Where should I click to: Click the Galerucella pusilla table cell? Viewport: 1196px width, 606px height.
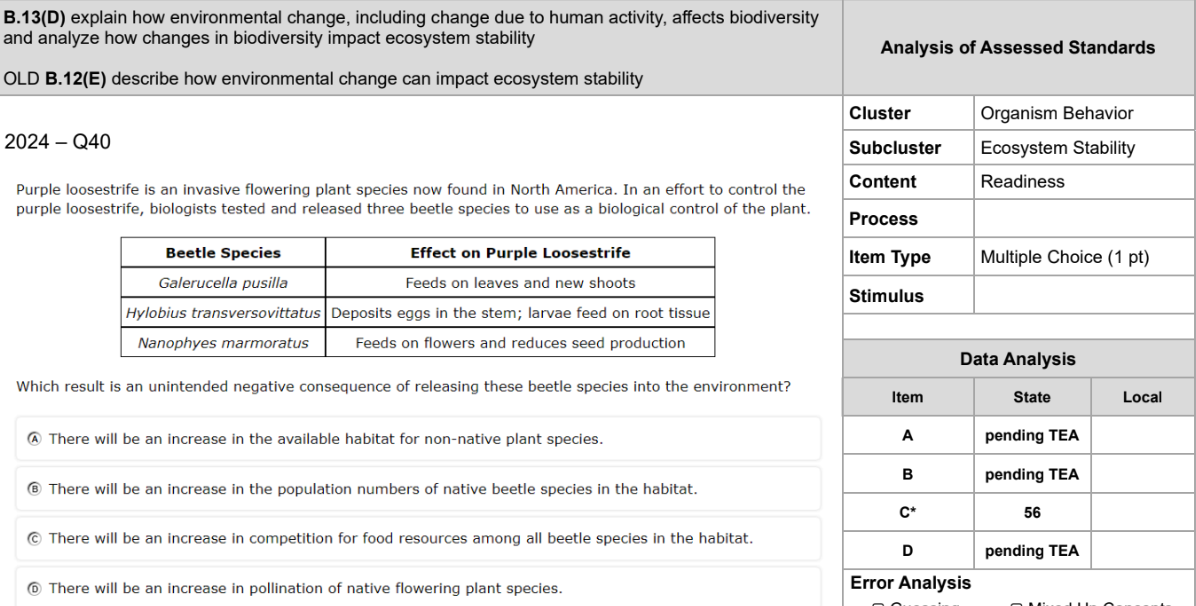pos(223,282)
